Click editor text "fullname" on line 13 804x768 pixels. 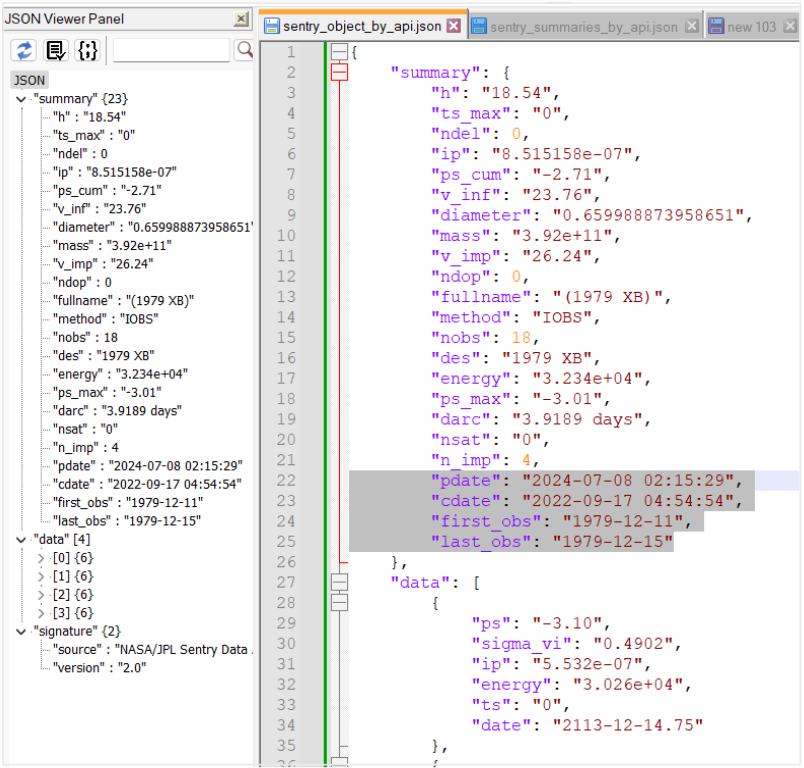click(480, 297)
